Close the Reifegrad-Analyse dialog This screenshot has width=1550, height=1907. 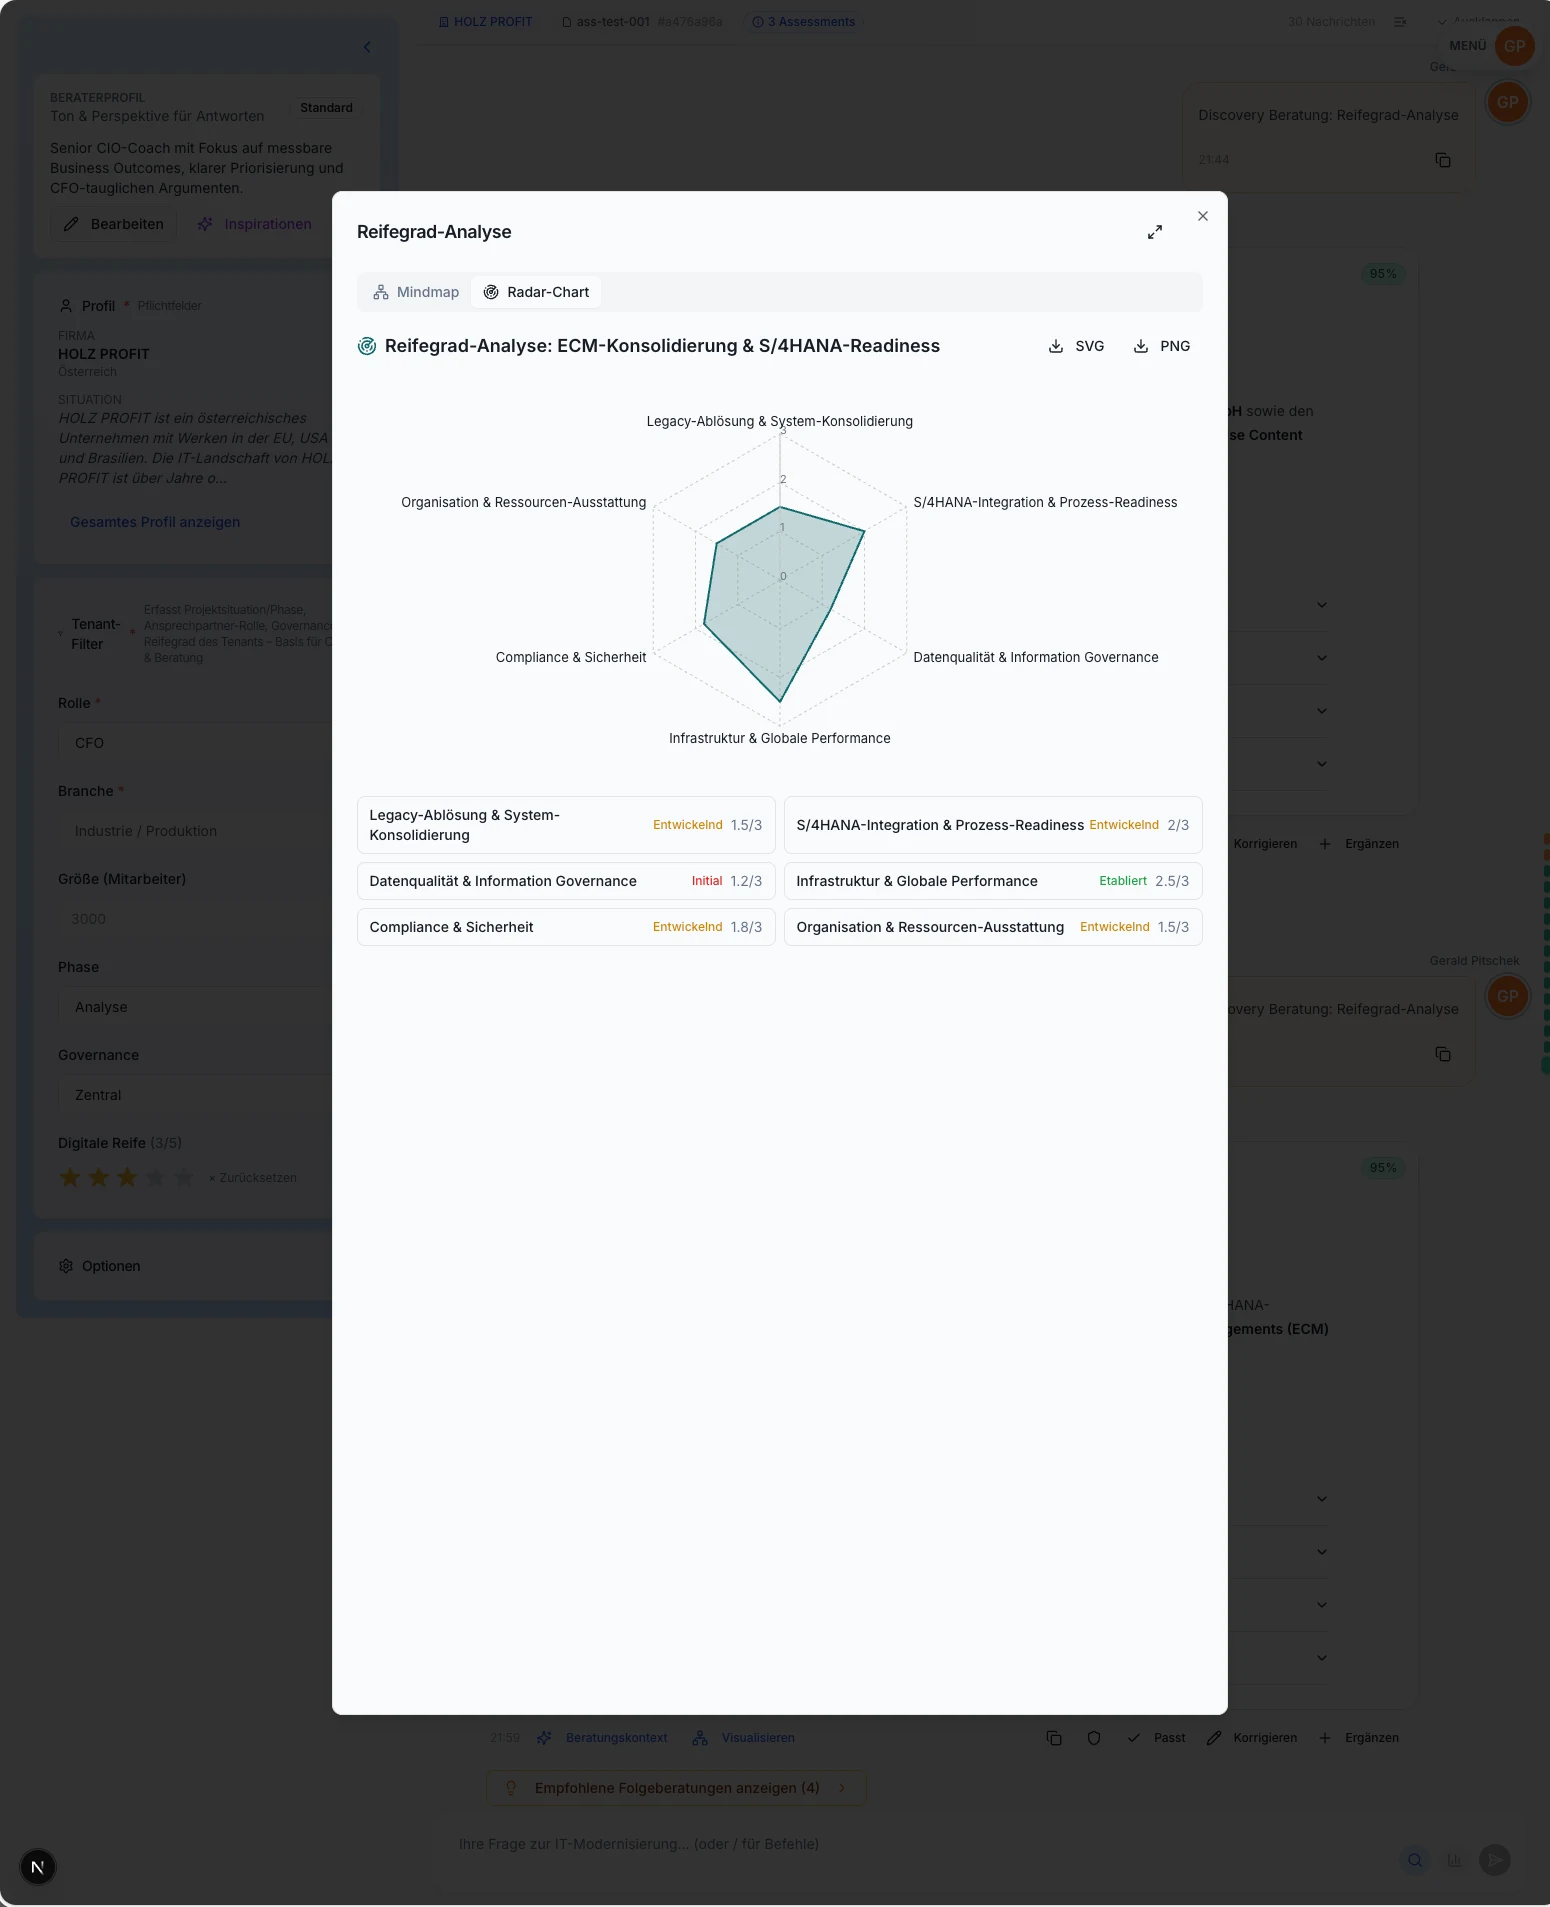(x=1202, y=216)
